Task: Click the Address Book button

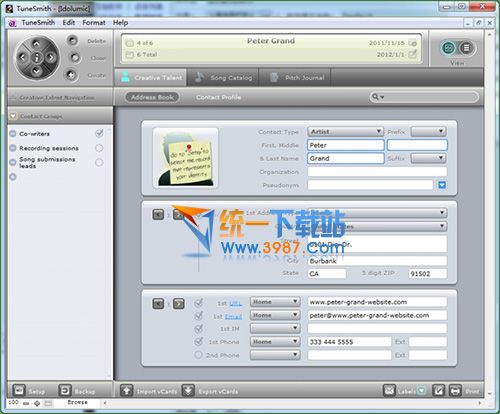Action: point(152,97)
